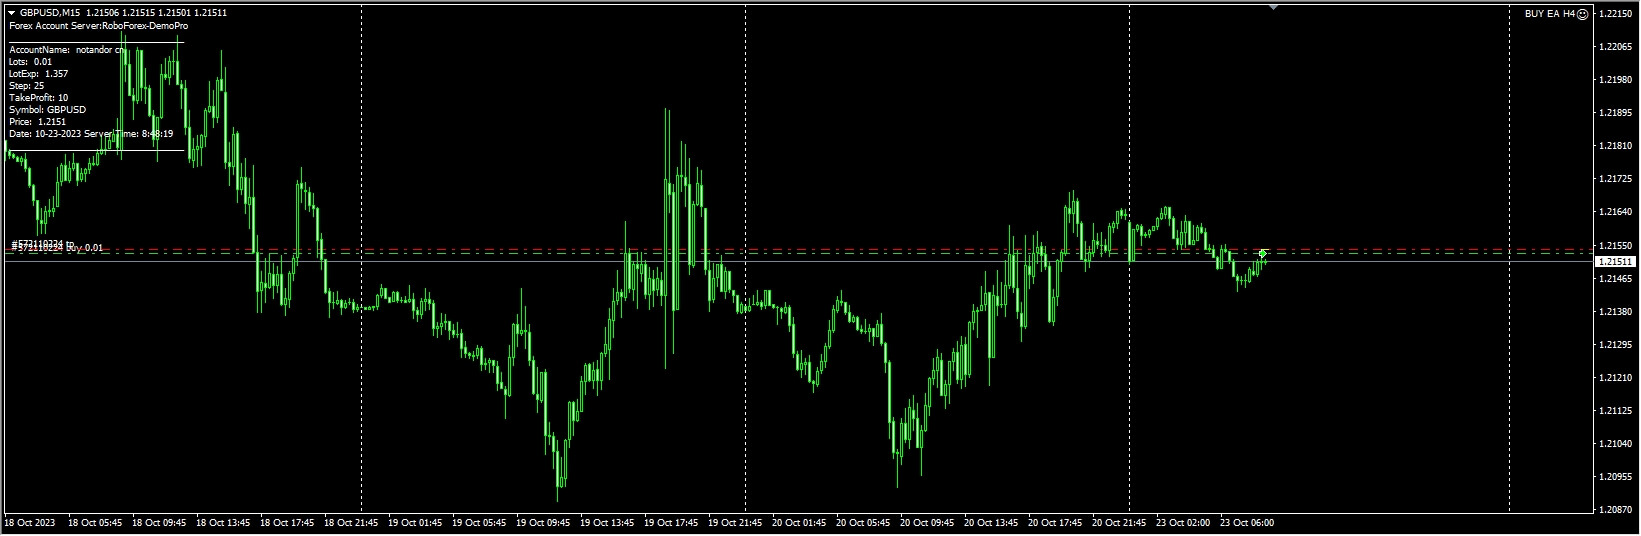Open the one-click trading arrow beside GBPUSD,M15
This screenshot has height=536, width=1641.
pyautogui.click(x=11, y=13)
